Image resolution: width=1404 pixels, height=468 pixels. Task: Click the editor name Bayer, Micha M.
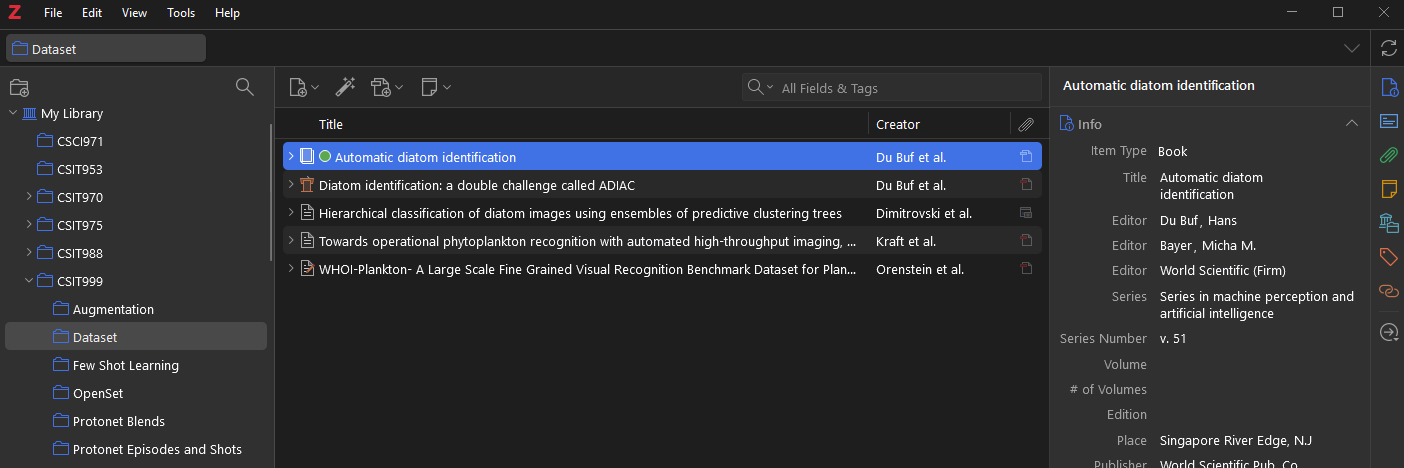(x=1207, y=245)
